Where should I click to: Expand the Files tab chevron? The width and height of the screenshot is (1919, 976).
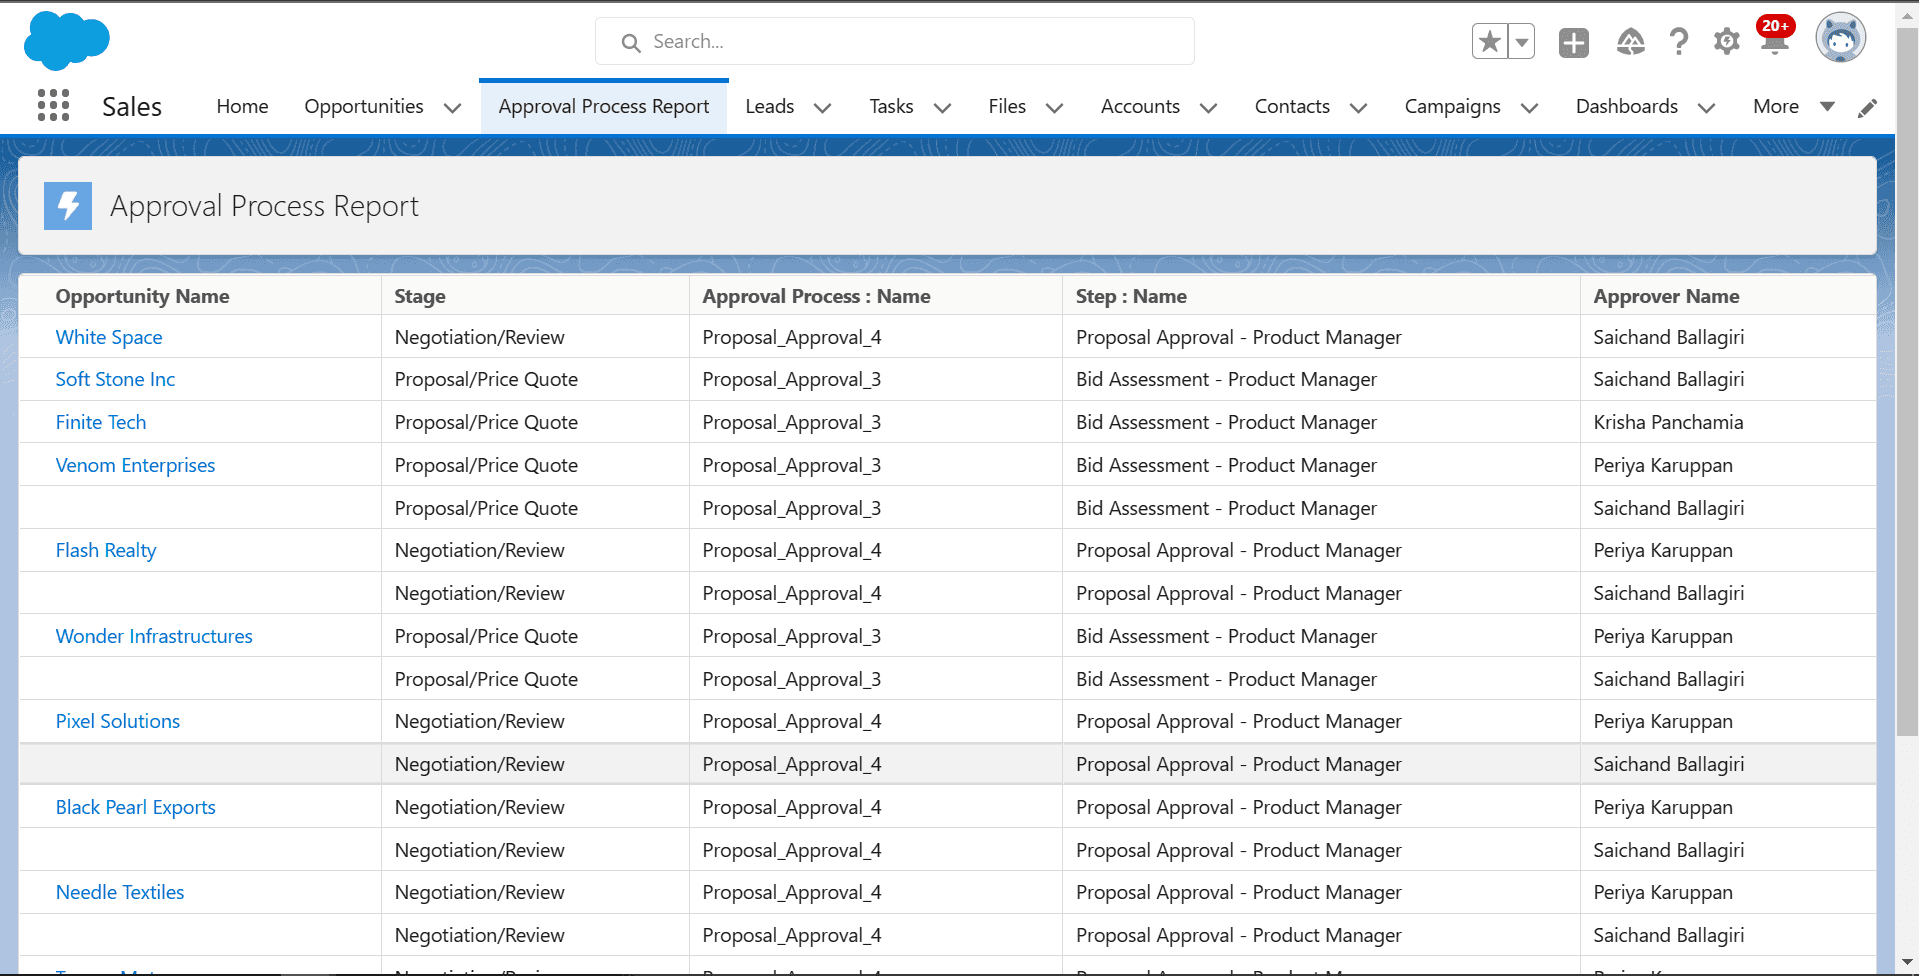click(1054, 108)
